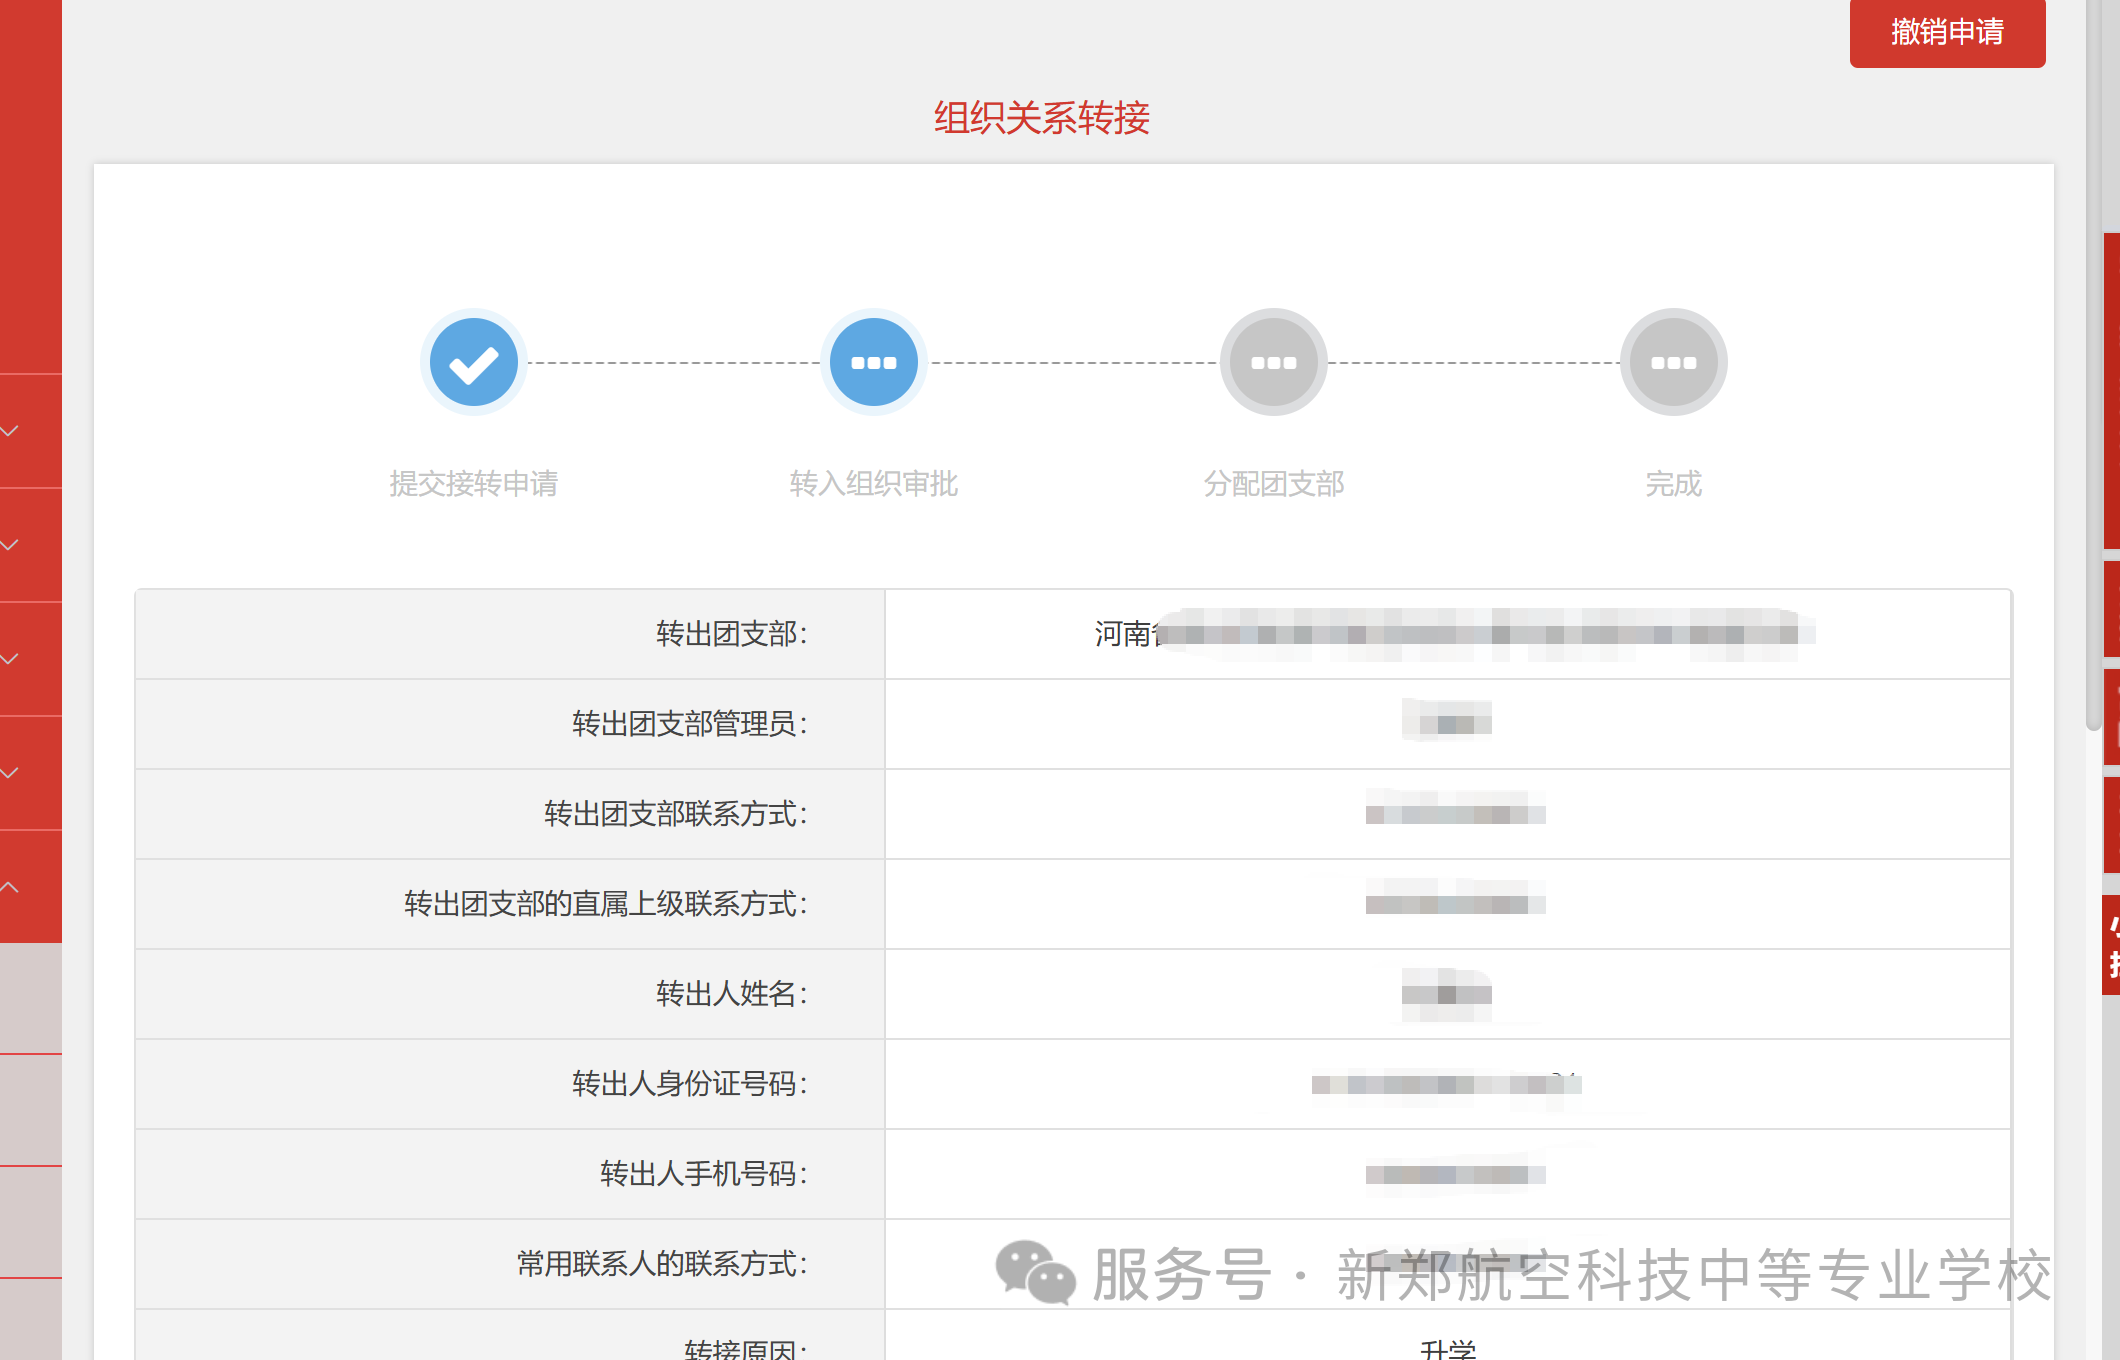2120x1360 pixels.
Task: Click the 组织关系转接 page title
Action: (1042, 118)
